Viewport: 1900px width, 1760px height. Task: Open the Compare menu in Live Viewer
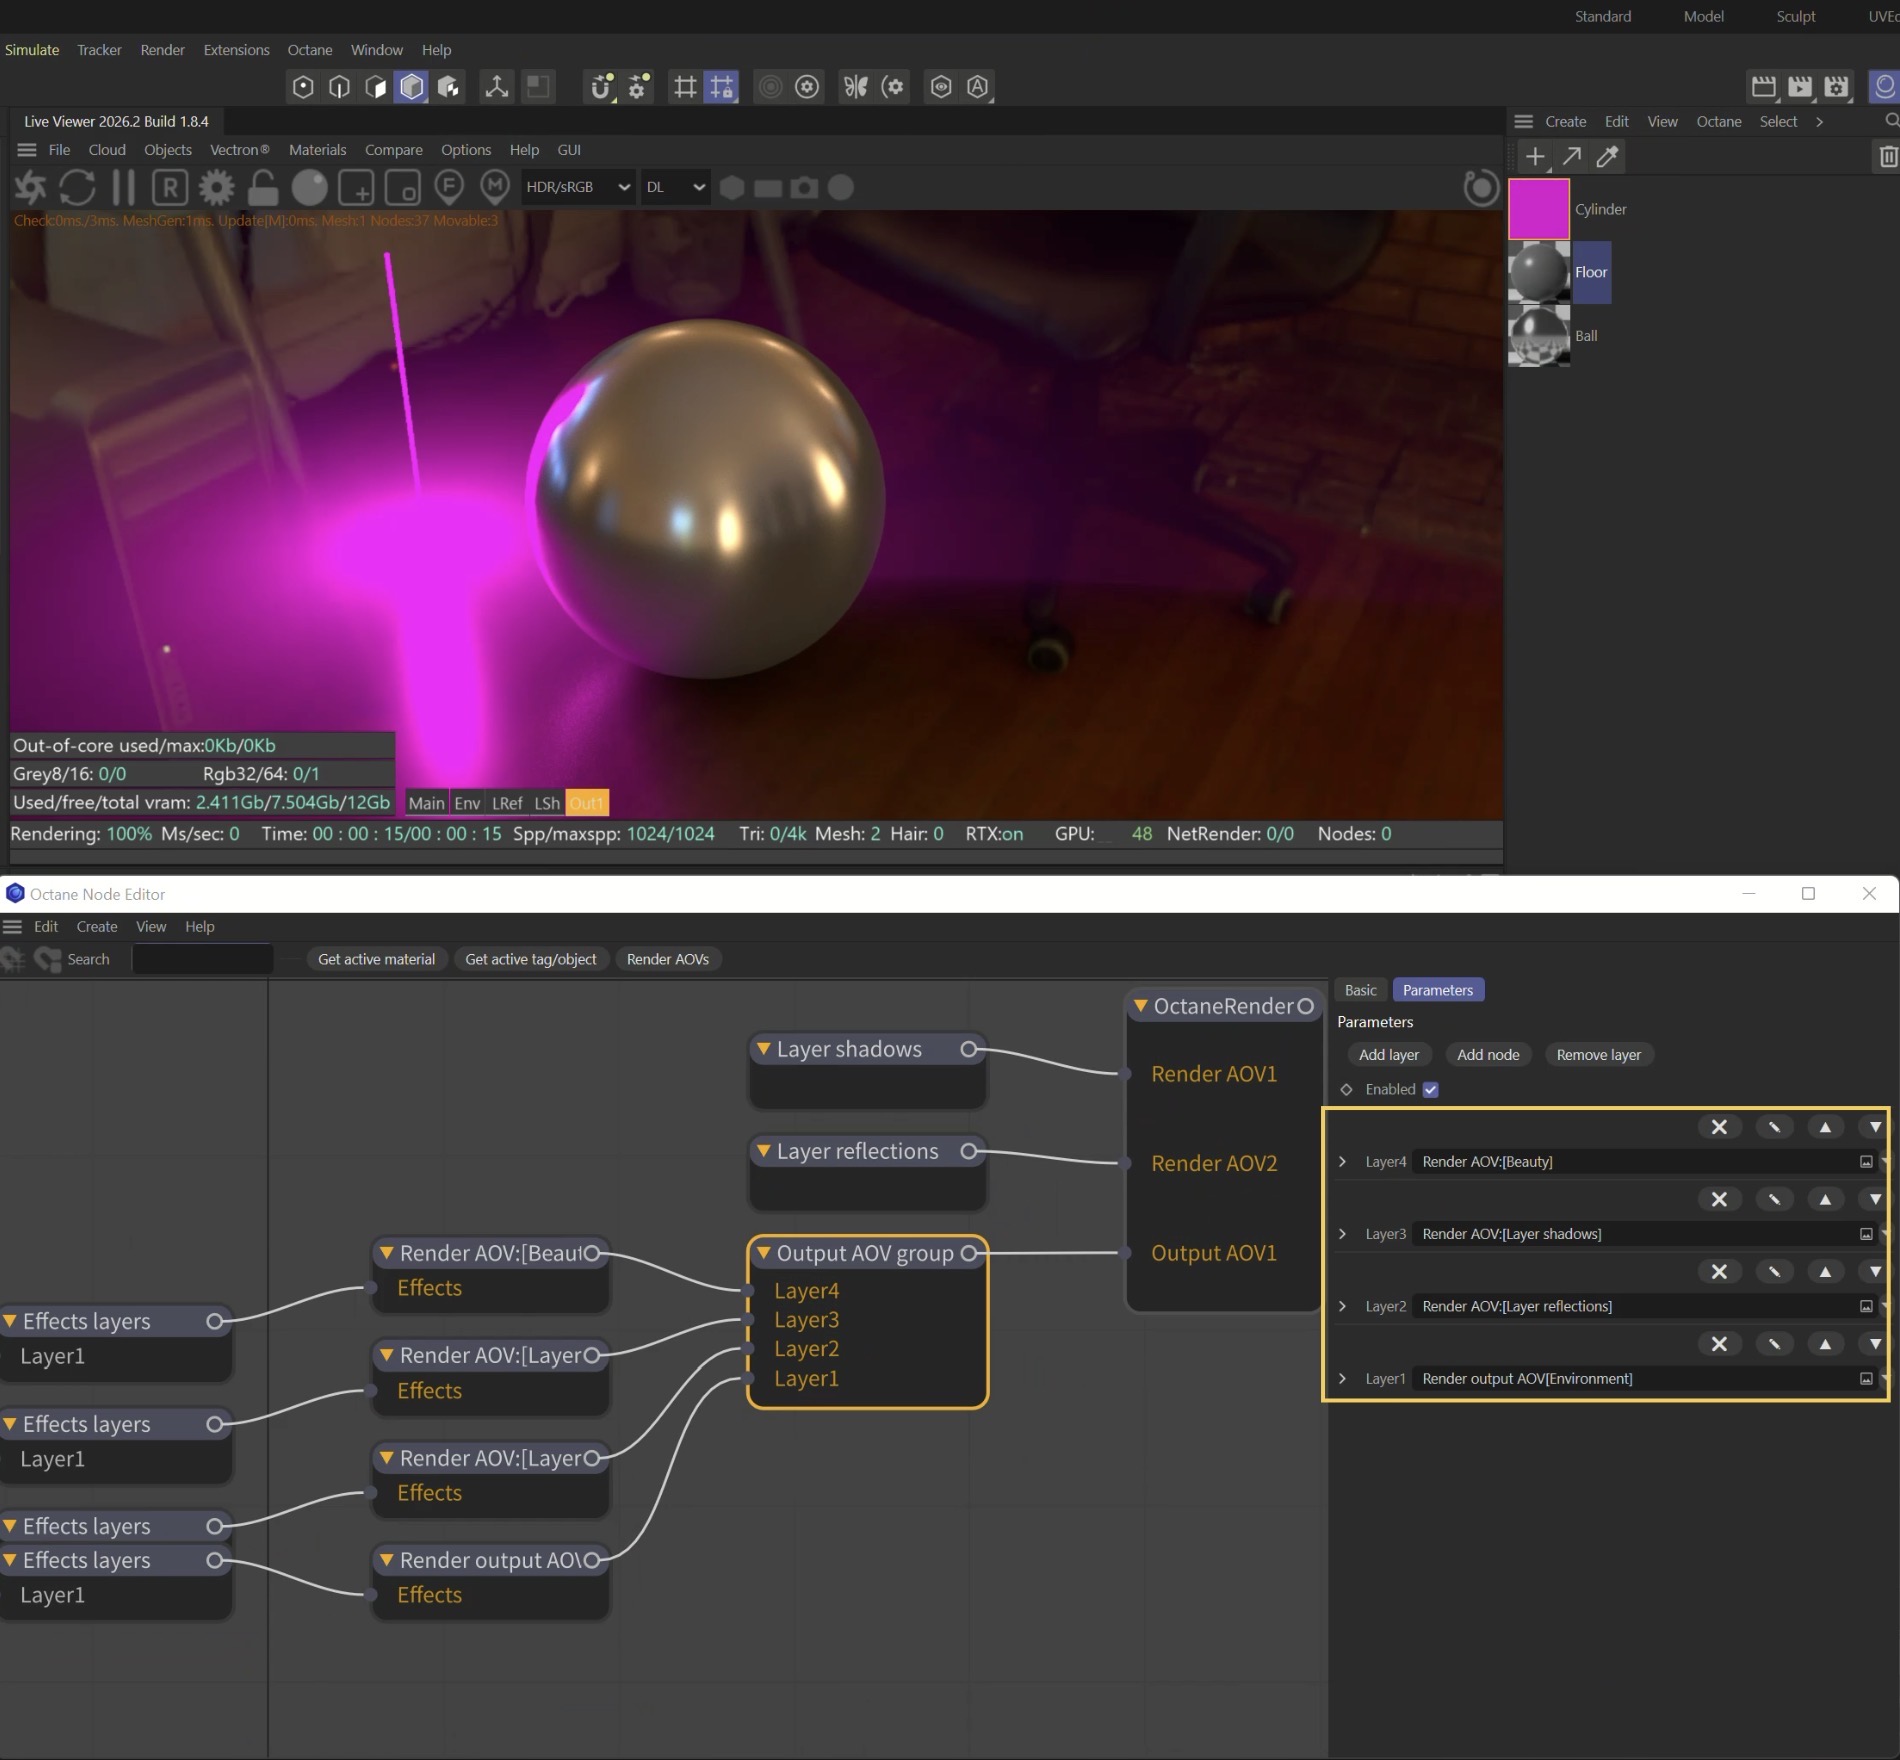393,150
